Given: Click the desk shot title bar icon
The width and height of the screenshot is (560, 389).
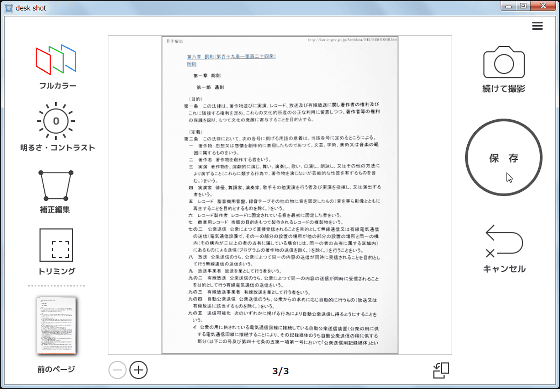Looking at the screenshot, I should click(x=9, y=8).
